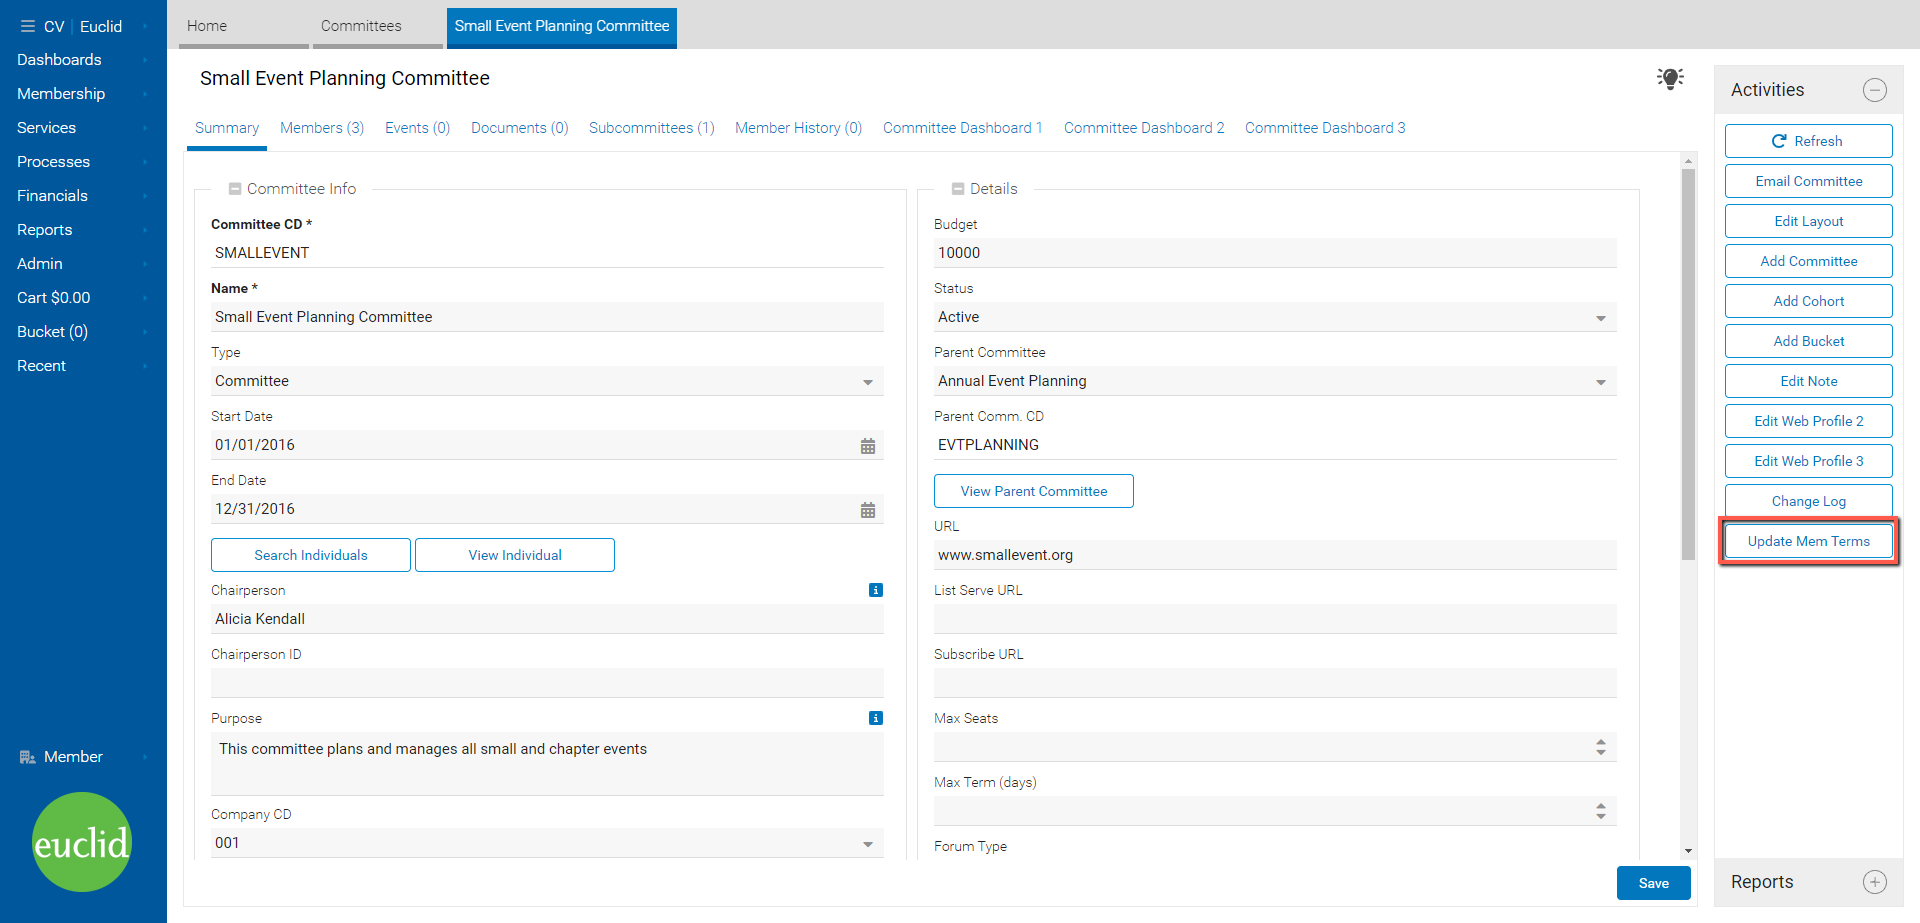The width and height of the screenshot is (1920, 923).
Task: Open the Members (3) tab
Action: (322, 128)
